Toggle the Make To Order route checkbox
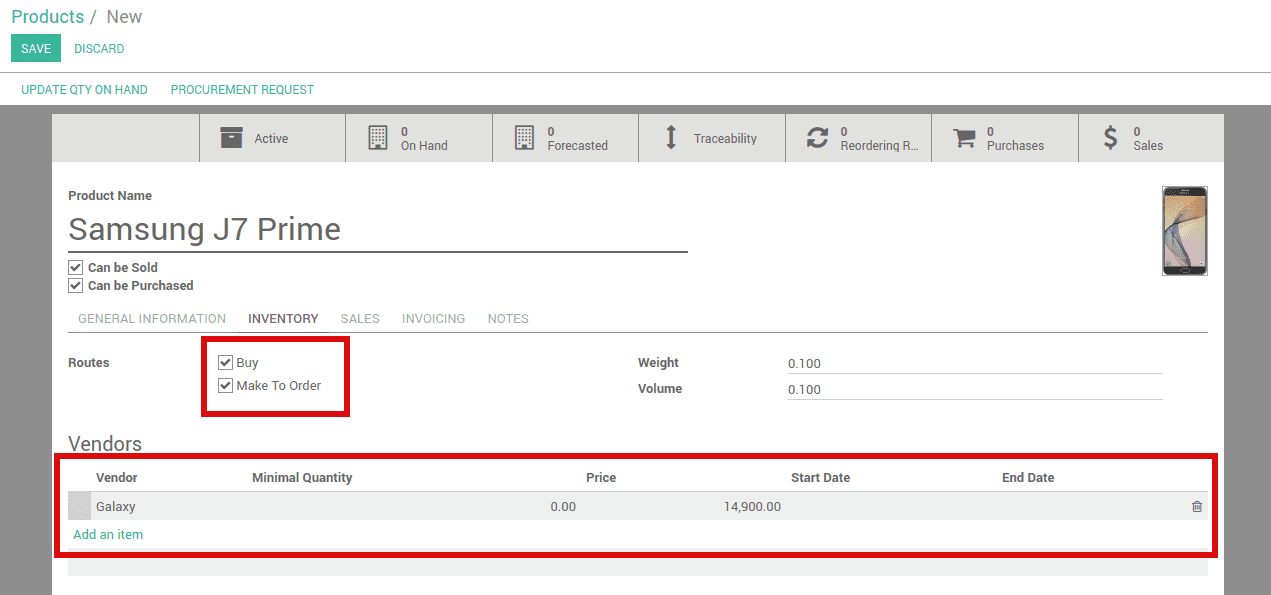The image size is (1271, 595). point(225,385)
